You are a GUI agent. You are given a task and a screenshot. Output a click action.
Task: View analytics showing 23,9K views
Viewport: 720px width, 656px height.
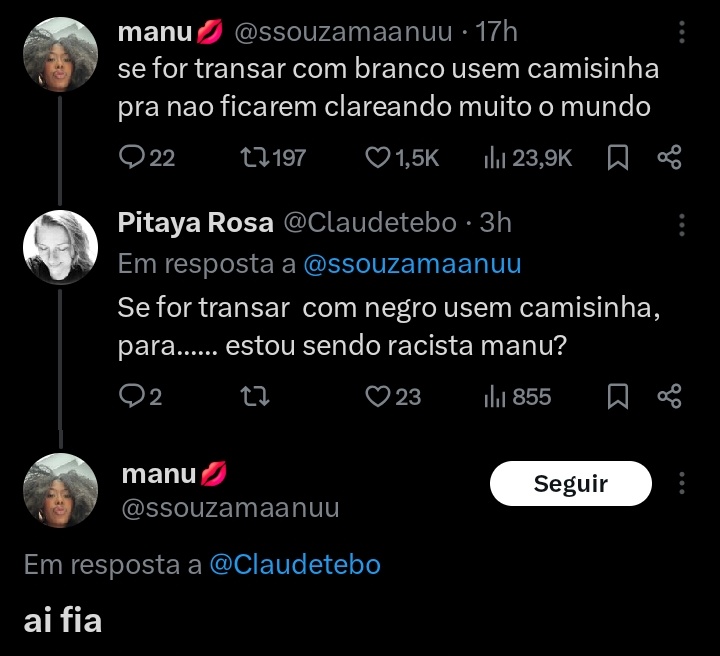pos(528,157)
